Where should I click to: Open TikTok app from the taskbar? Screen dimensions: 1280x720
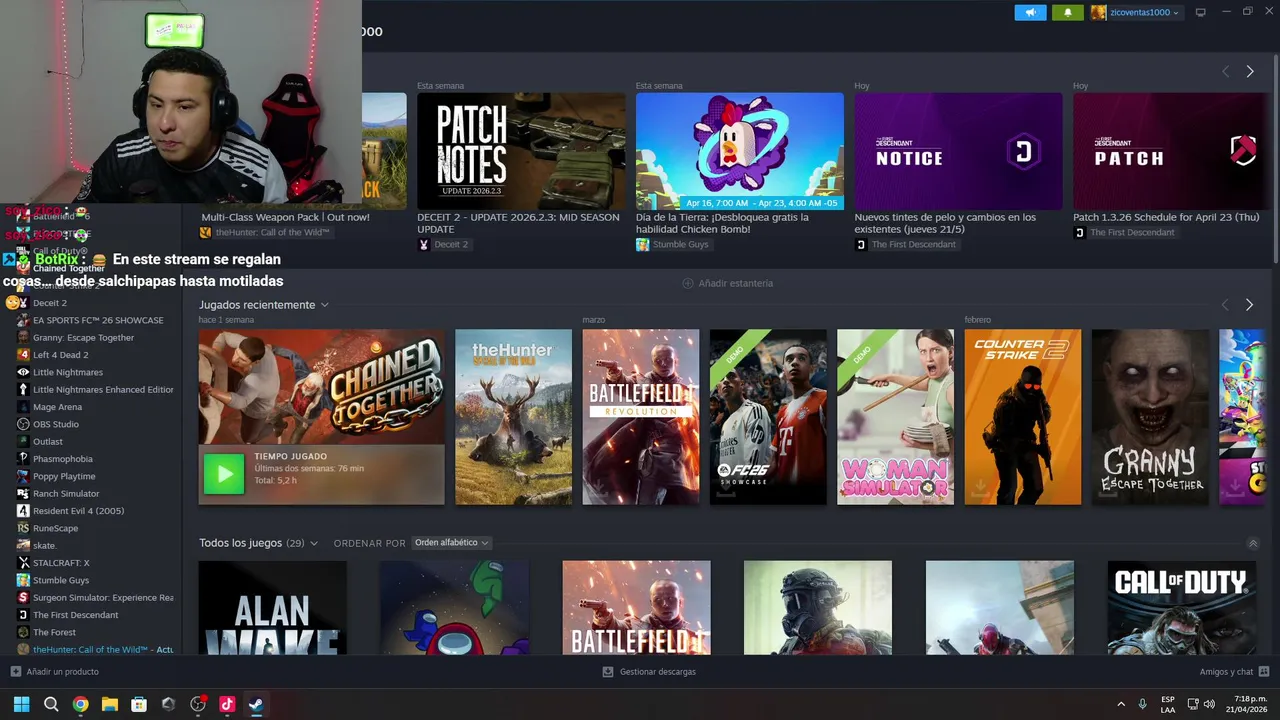[227, 704]
